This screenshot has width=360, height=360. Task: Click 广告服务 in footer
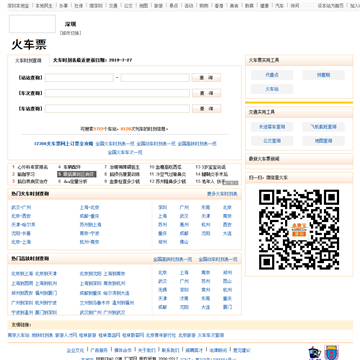[99, 350]
